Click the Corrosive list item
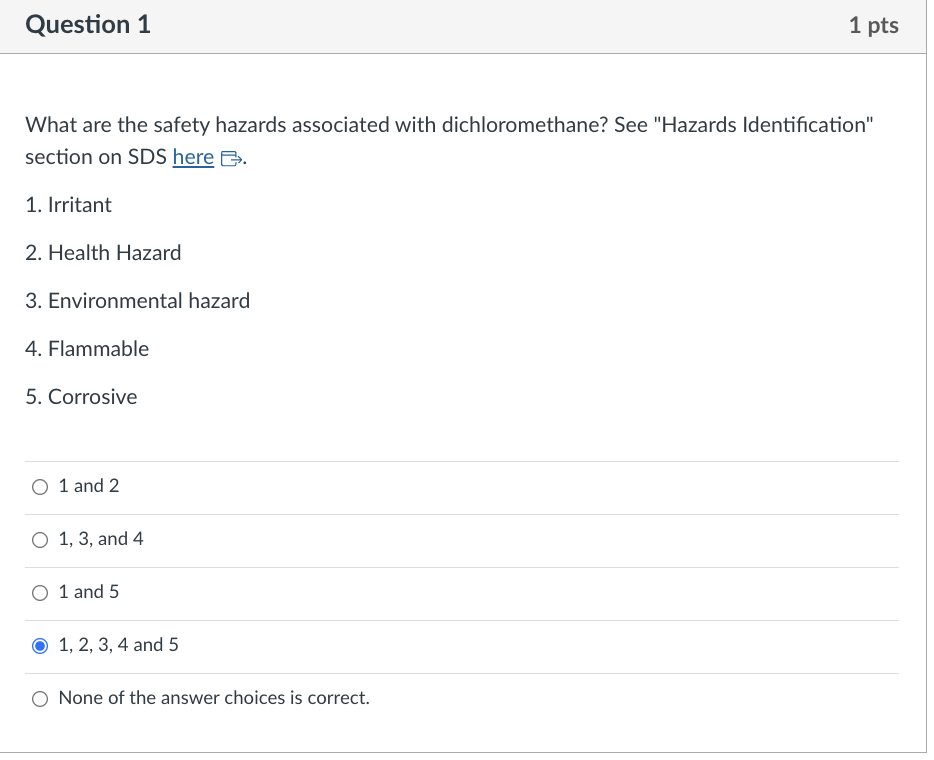 coord(80,397)
